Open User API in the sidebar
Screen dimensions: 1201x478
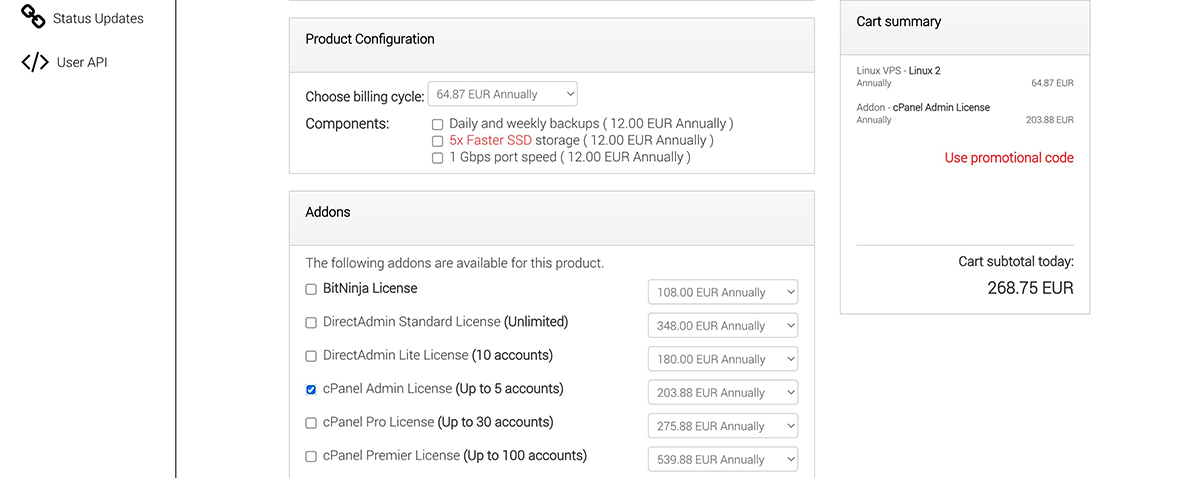click(x=82, y=62)
